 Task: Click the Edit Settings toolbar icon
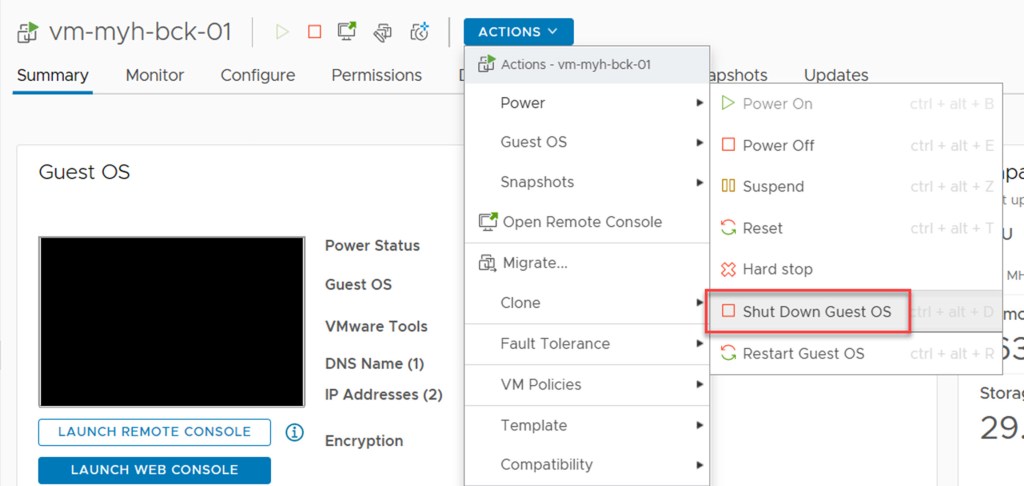pos(383,32)
